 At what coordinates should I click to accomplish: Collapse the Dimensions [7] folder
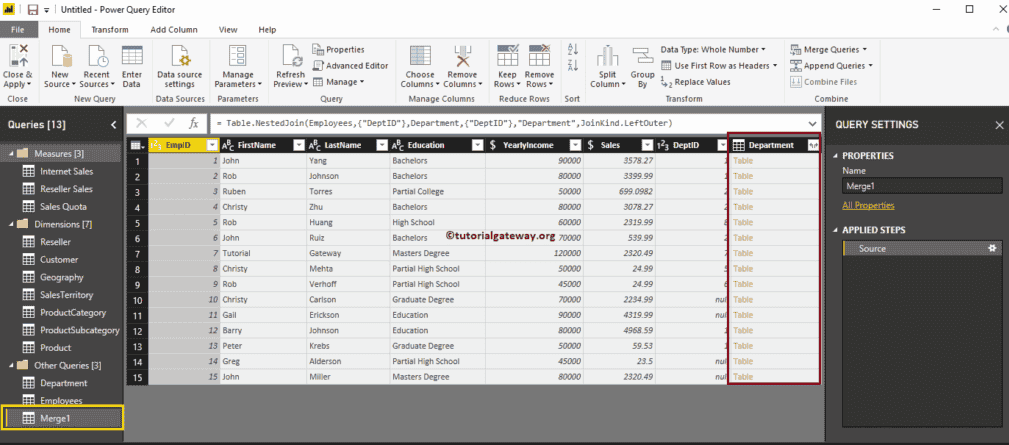click(x=12, y=224)
